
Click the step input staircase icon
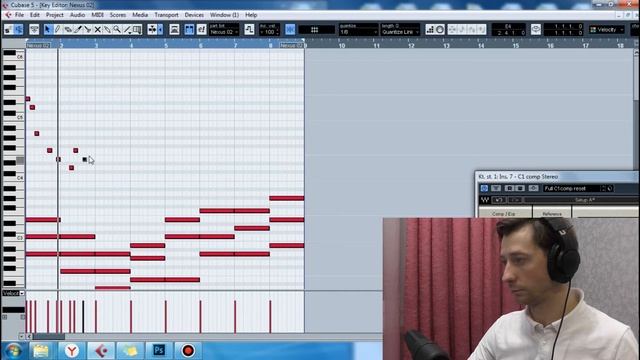point(430,29)
